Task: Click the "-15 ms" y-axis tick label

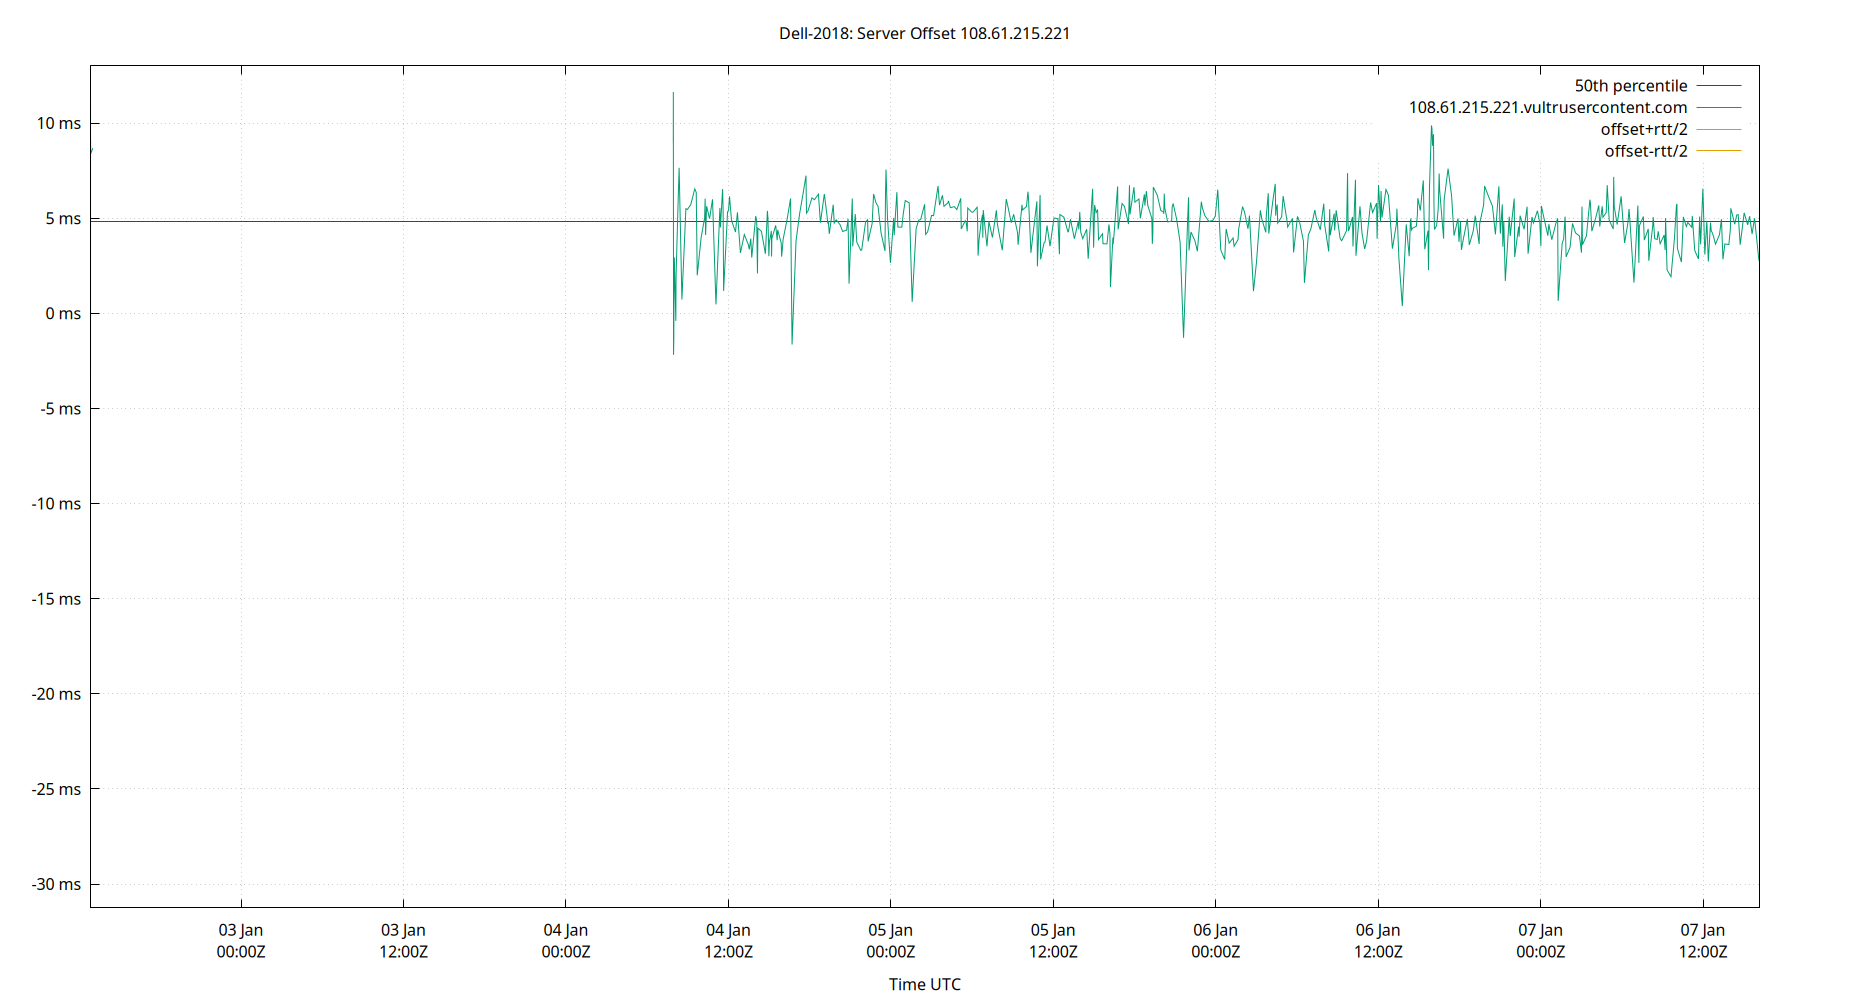Action: point(58,598)
